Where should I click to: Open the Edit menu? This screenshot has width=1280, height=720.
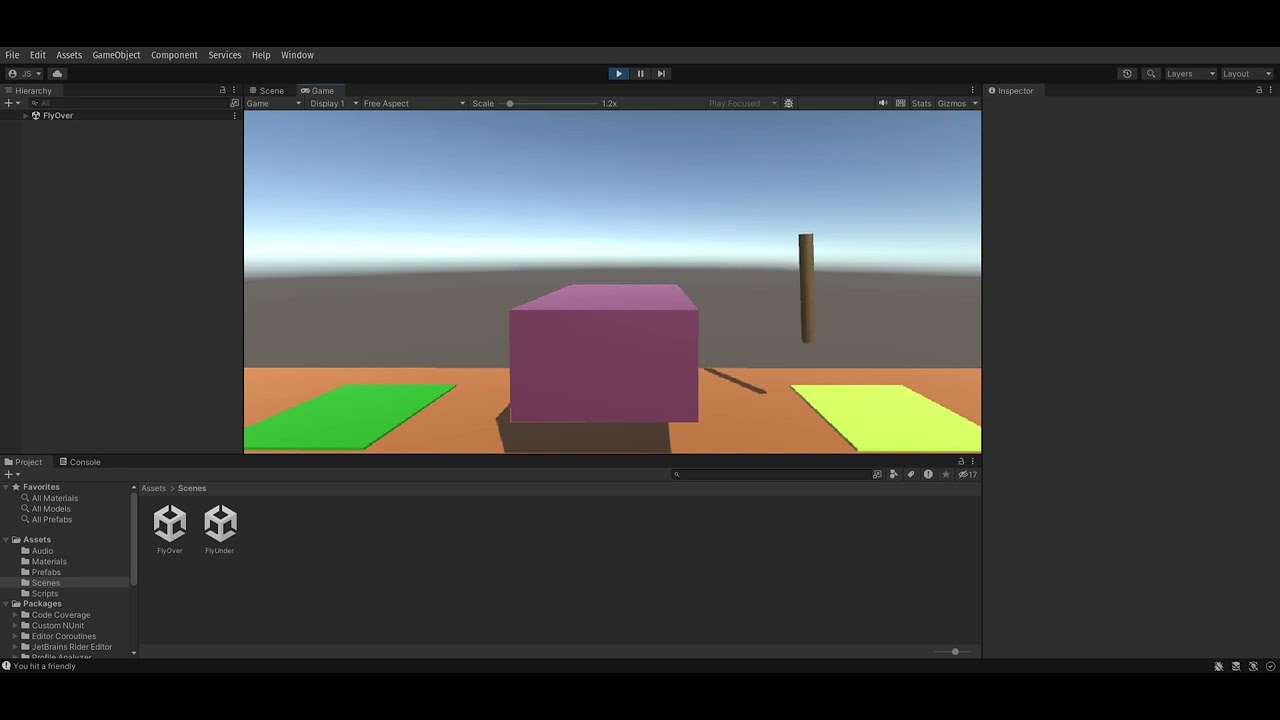click(x=38, y=55)
